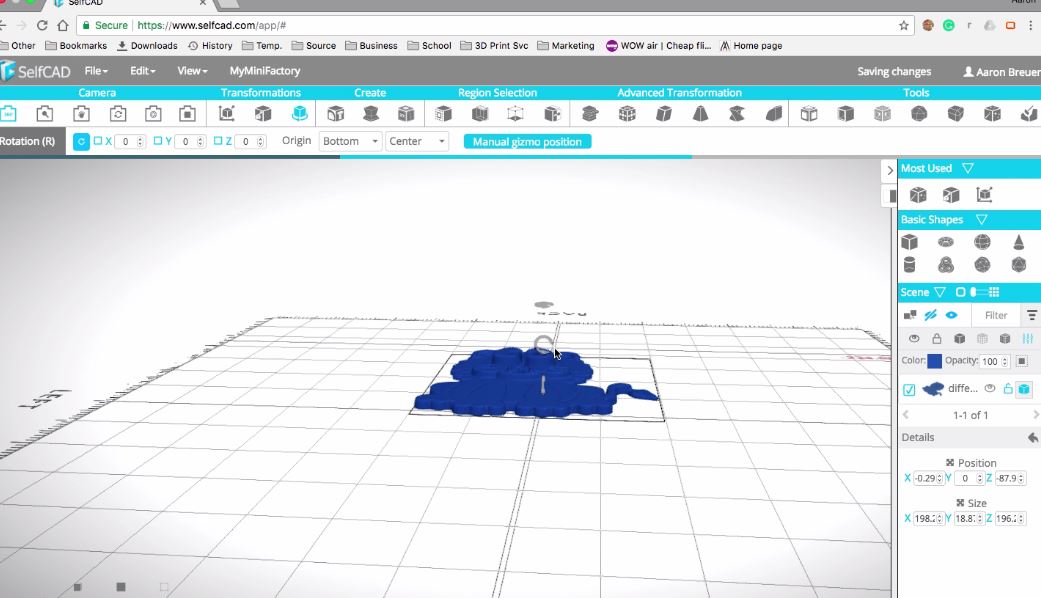Image resolution: width=1041 pixels, height=598 pixels.
Task: Open the View menu dropdown
Action: click(x=192, y=70)
